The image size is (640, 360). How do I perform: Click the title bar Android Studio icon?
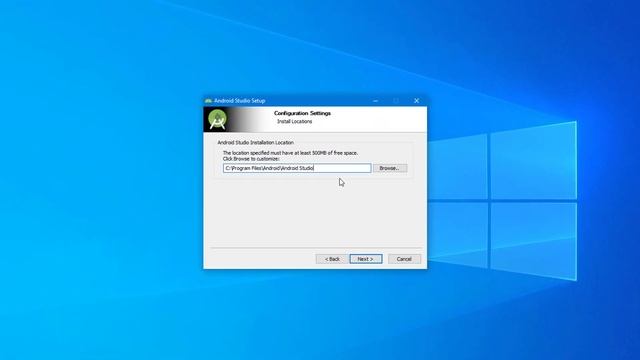tap(208, 101)
